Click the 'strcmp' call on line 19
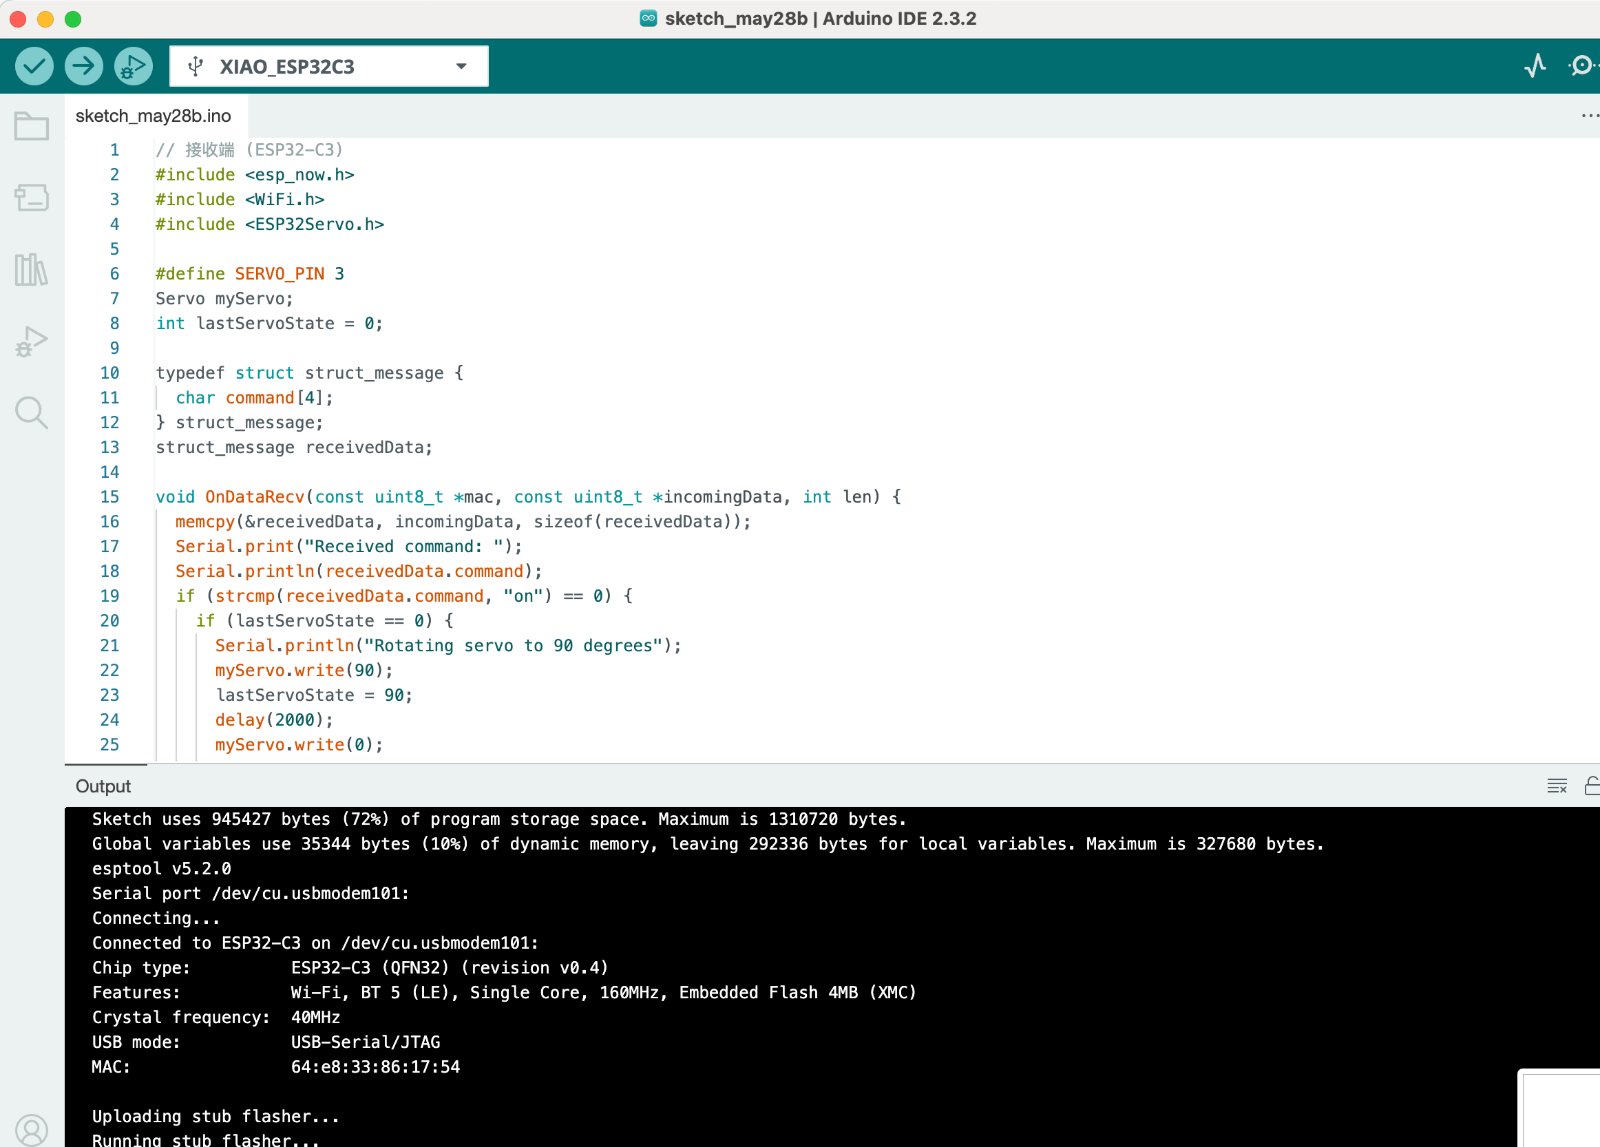This screenshot has height=1147, width=1600. tap(245, 597)
